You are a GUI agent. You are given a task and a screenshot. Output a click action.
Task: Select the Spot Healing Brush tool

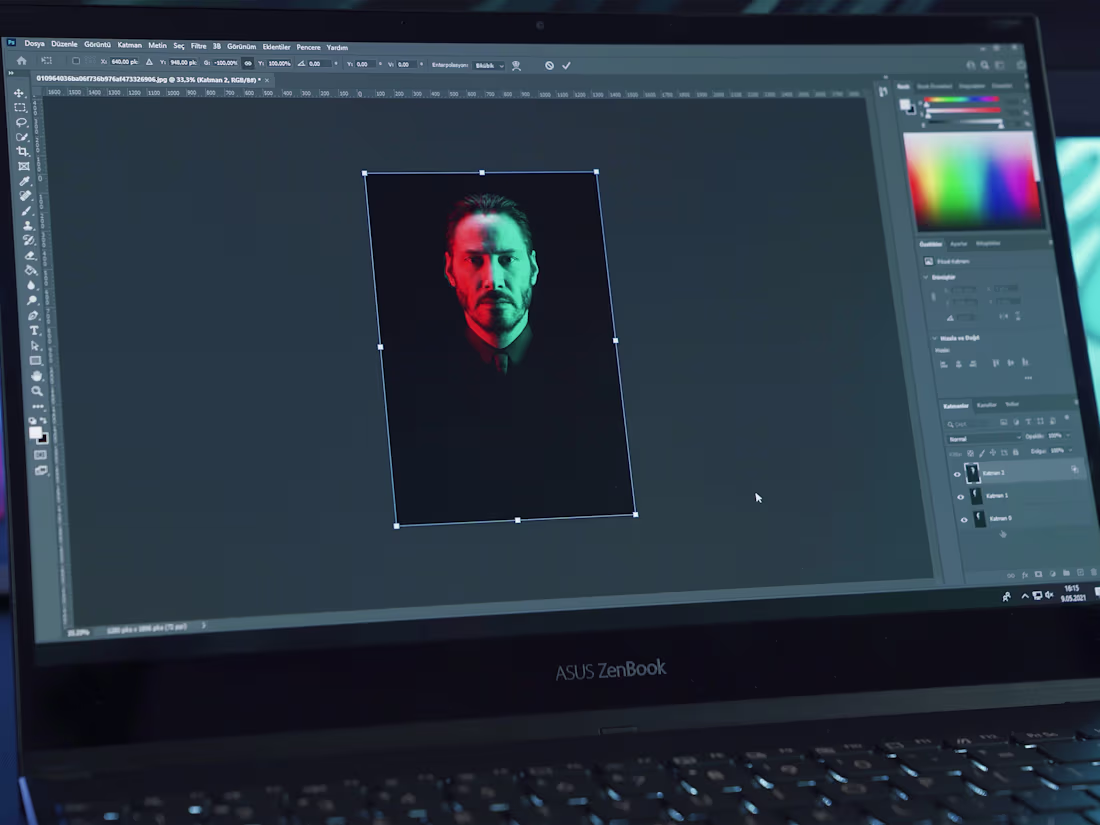(x=25, y=196)
